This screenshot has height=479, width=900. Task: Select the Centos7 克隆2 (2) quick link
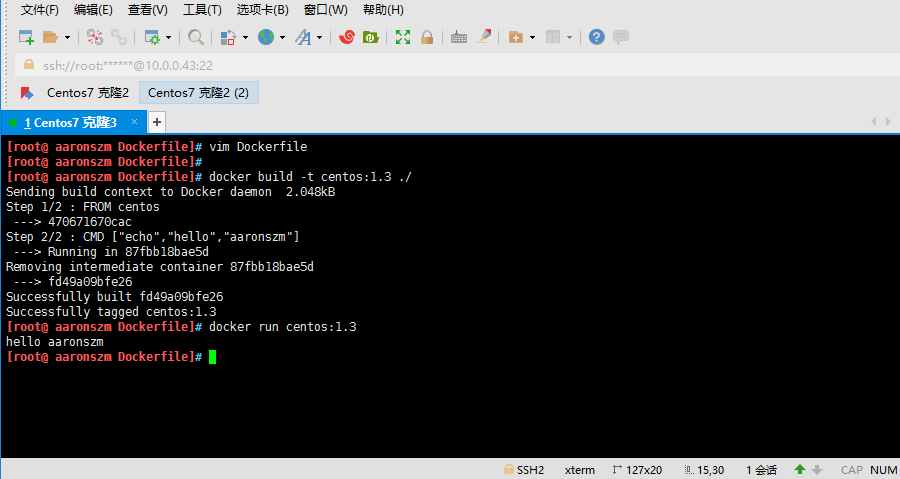point(199,93)
